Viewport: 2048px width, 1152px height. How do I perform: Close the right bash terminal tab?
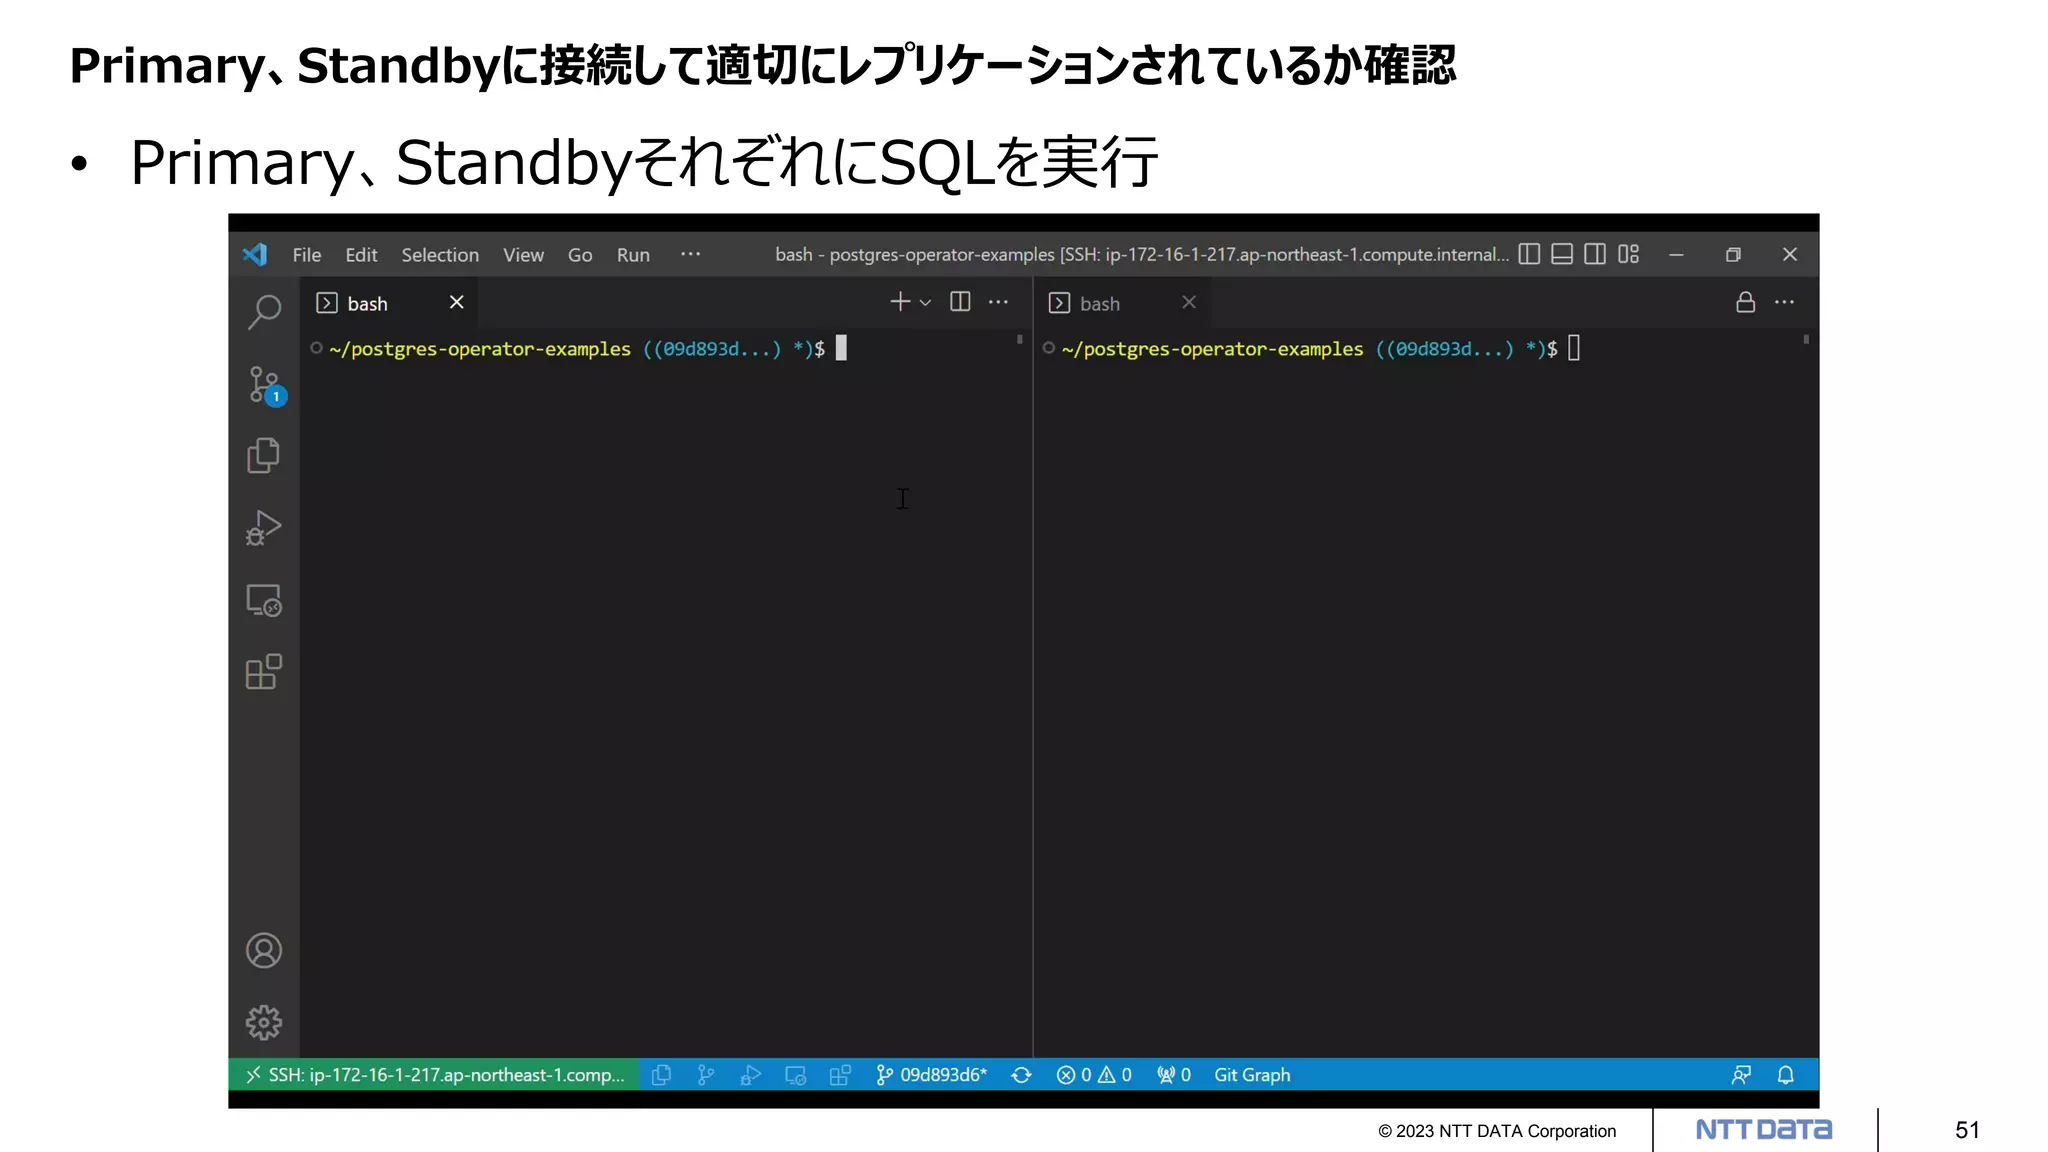click(x=1189, y=302)
